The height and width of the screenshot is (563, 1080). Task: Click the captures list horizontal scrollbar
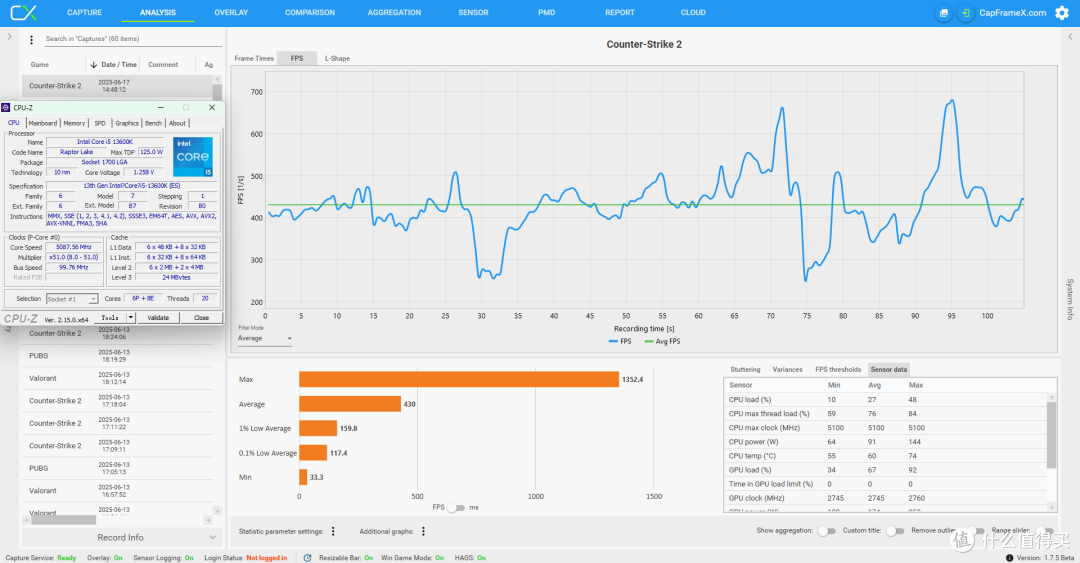63,520
